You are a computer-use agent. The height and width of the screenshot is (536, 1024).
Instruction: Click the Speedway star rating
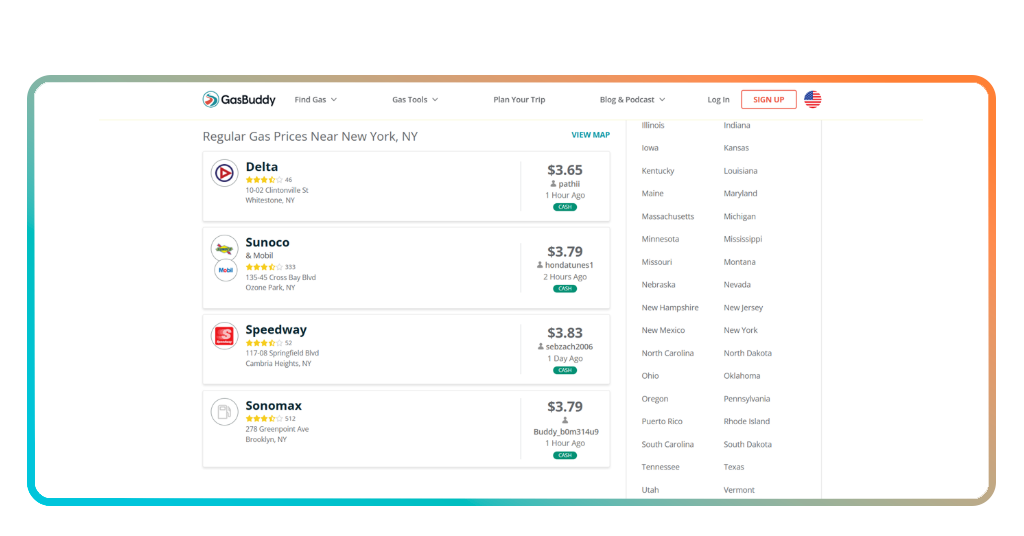pos(264,343)
